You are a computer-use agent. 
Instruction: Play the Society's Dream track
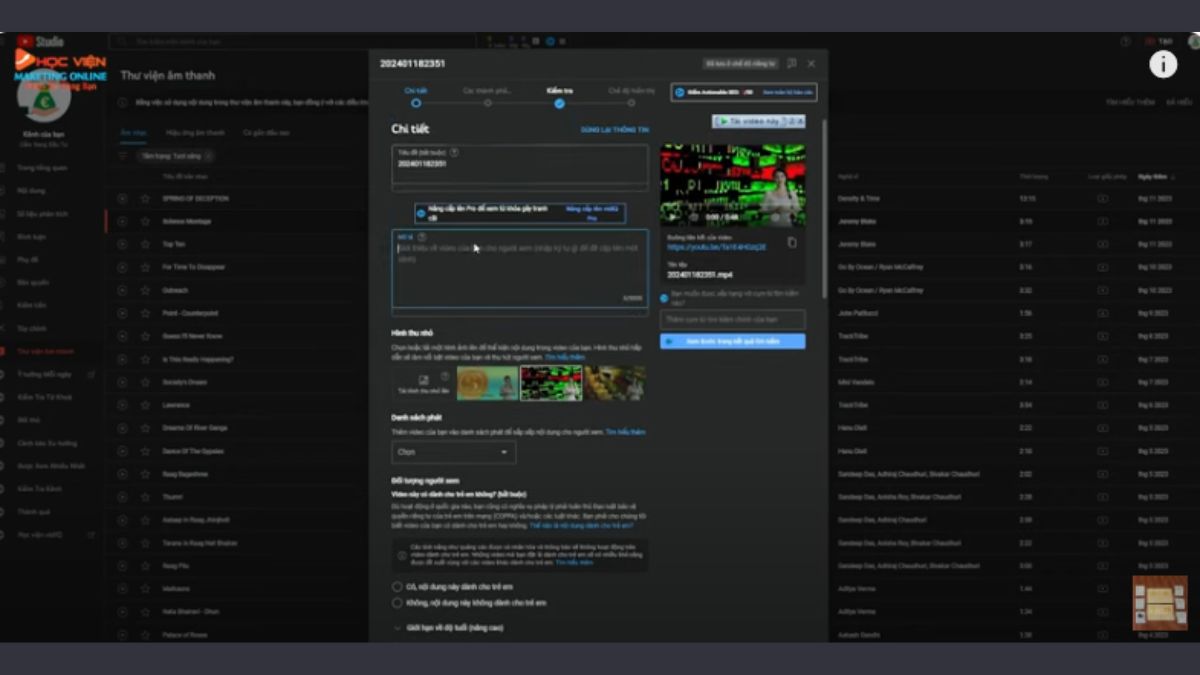click(123, 382)
